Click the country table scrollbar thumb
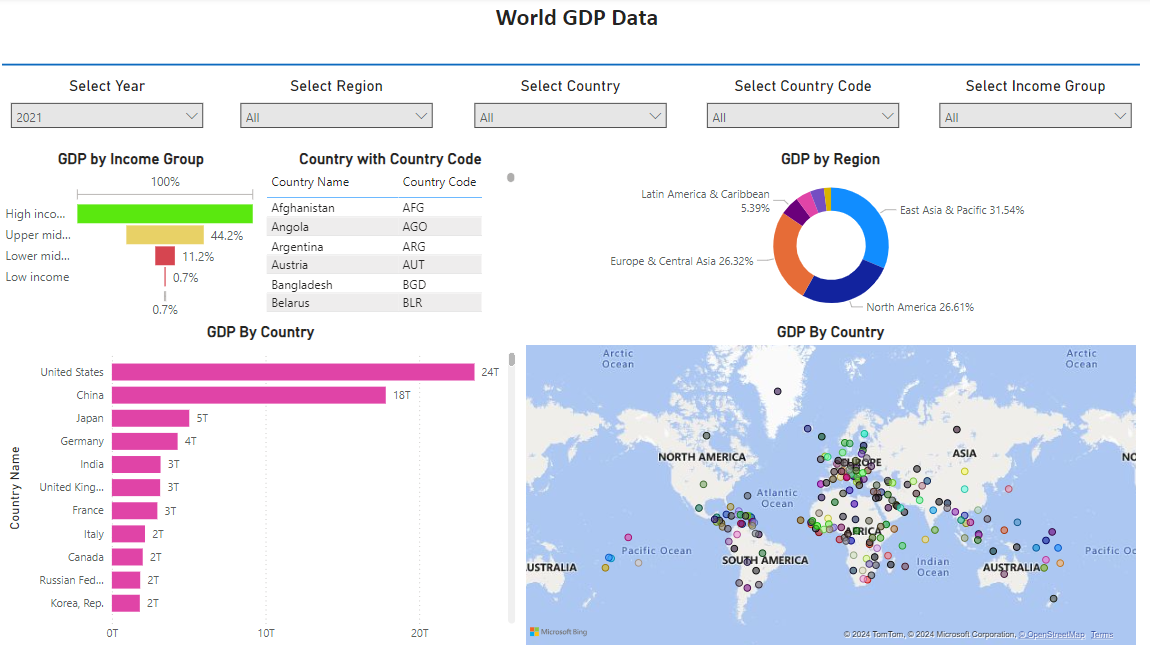Image resolution: width=1150 pixels, height=649 pixels. (x=510, y=177)
